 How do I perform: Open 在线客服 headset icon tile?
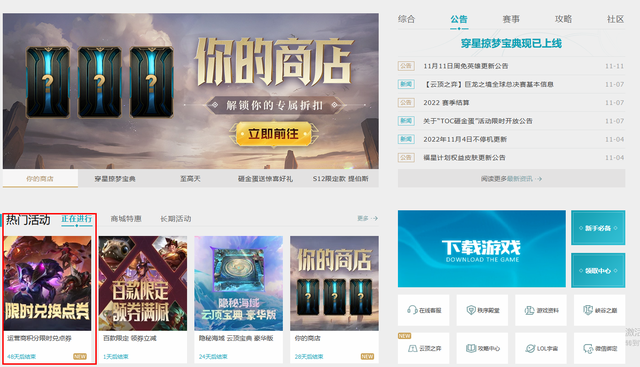[x=423, y=310]
